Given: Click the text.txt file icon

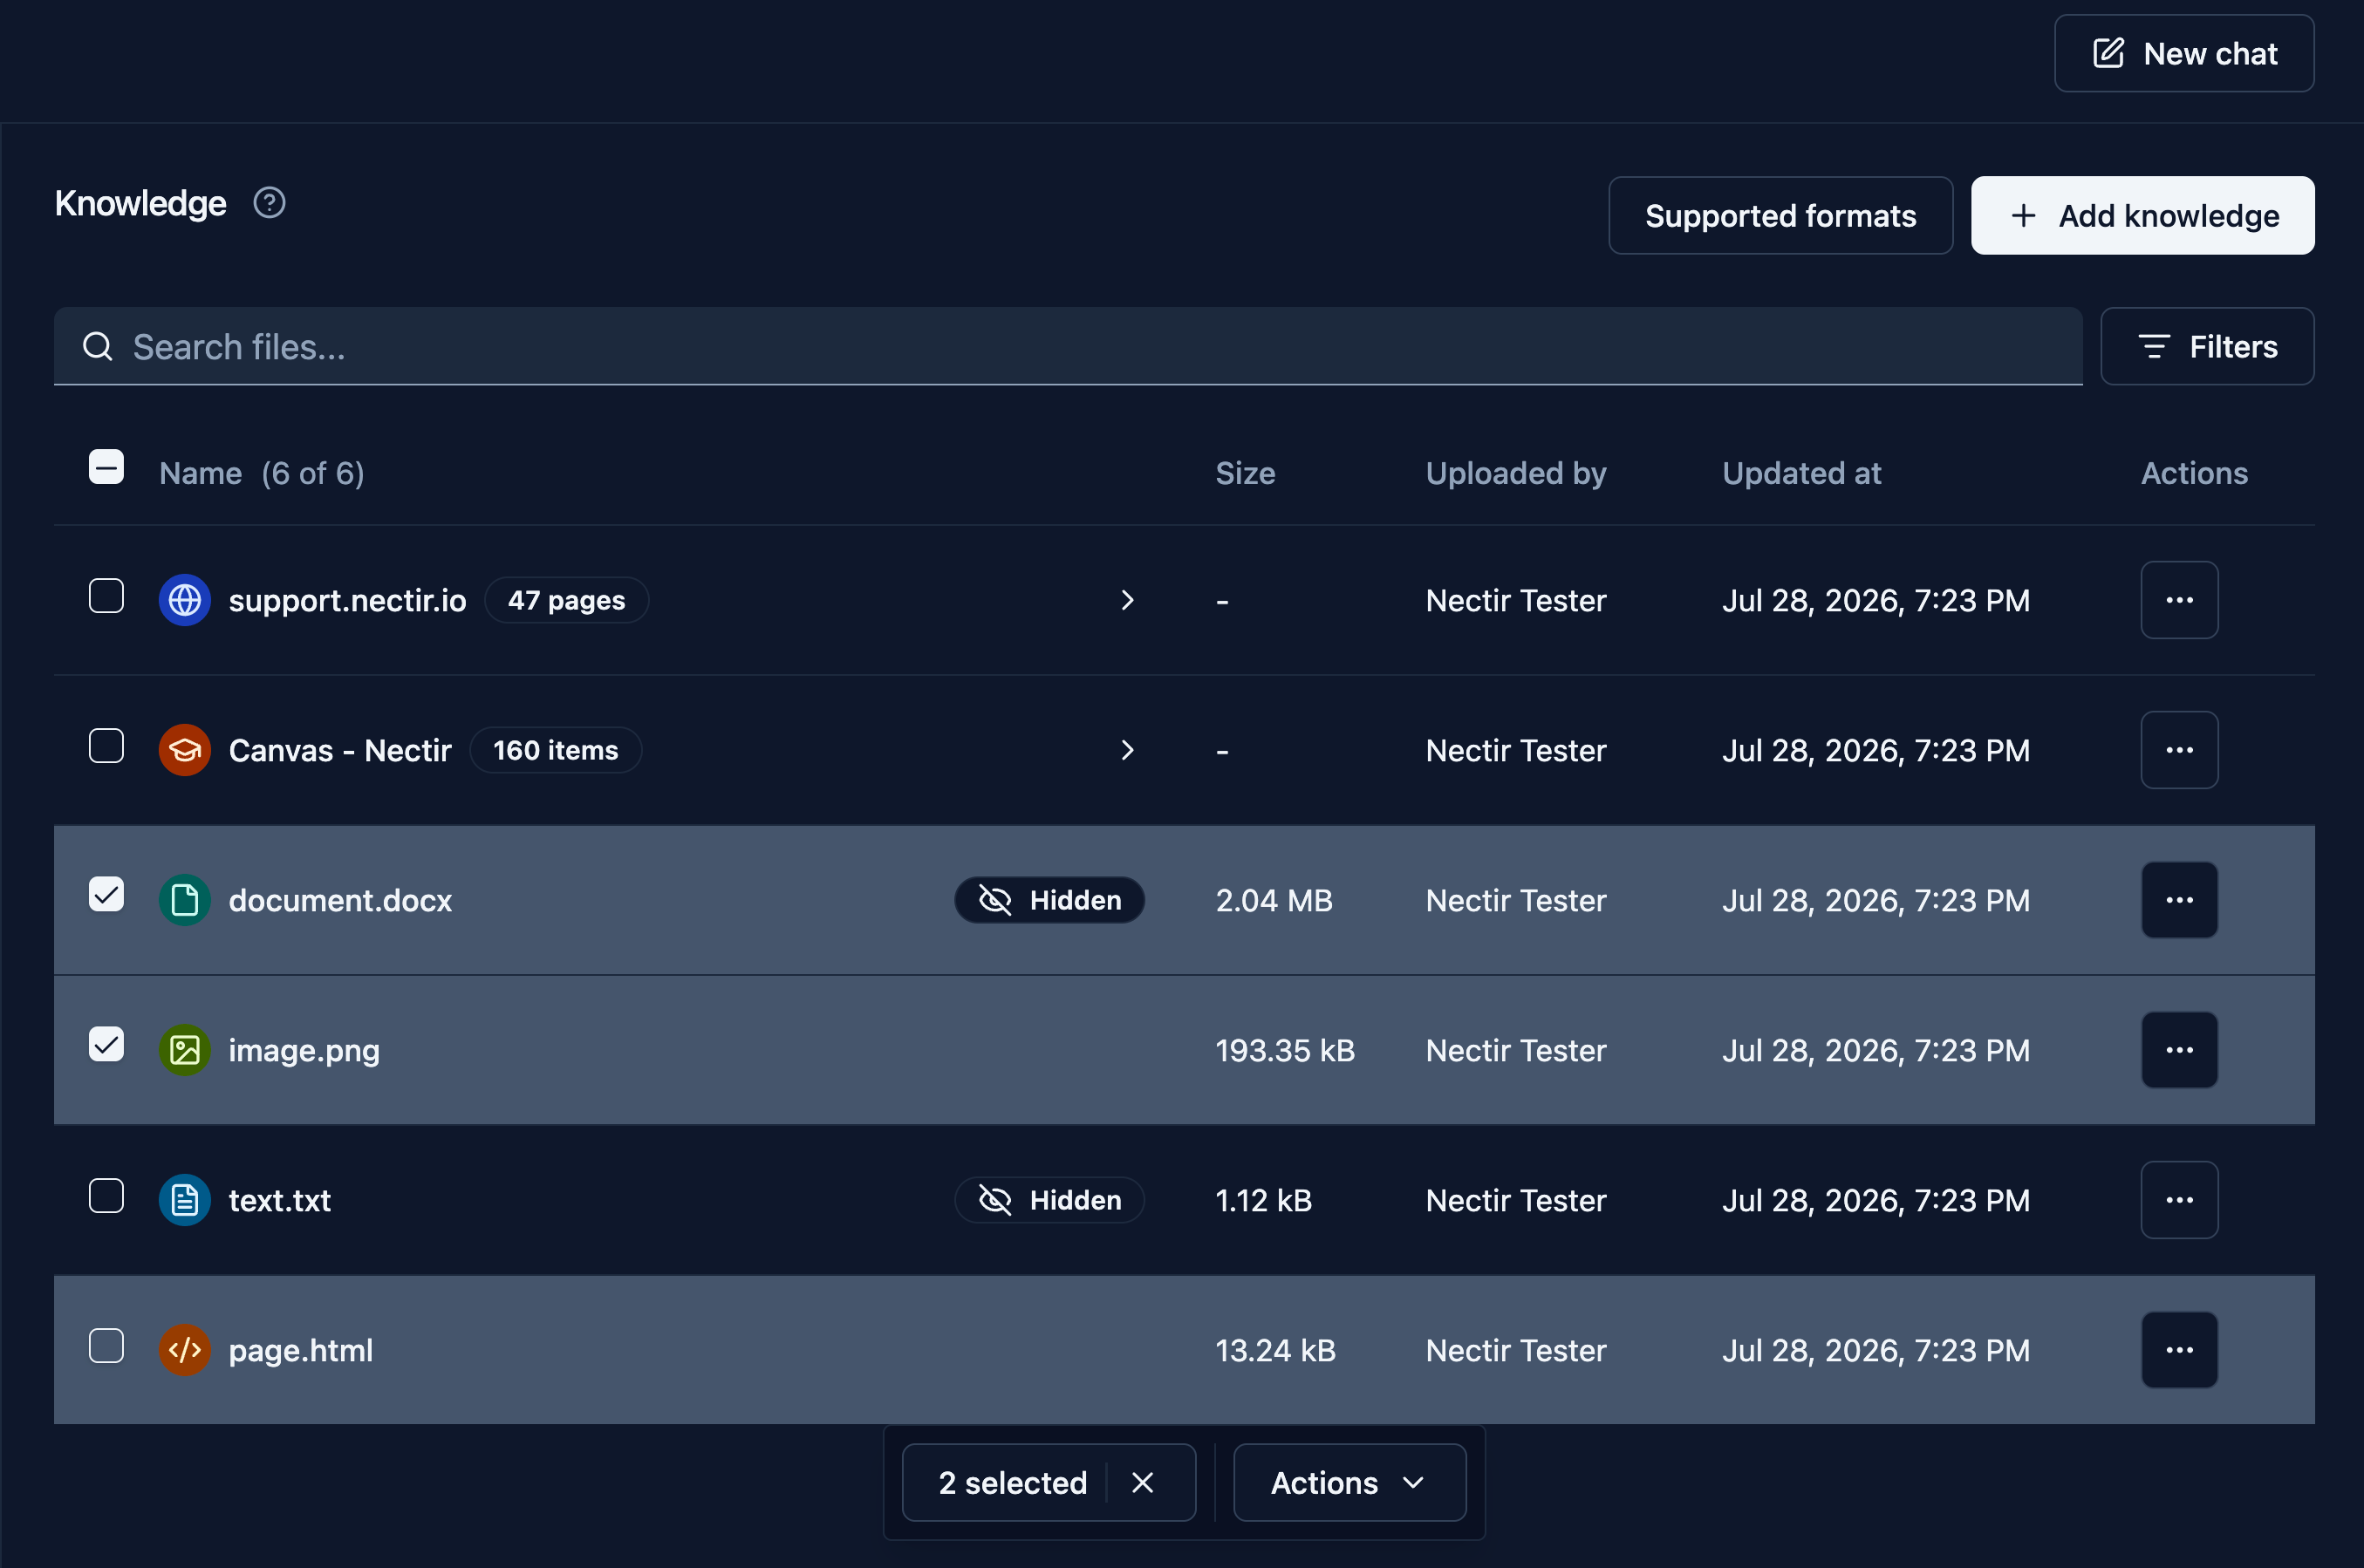Looking at the screenshot, I should 185,1200.
